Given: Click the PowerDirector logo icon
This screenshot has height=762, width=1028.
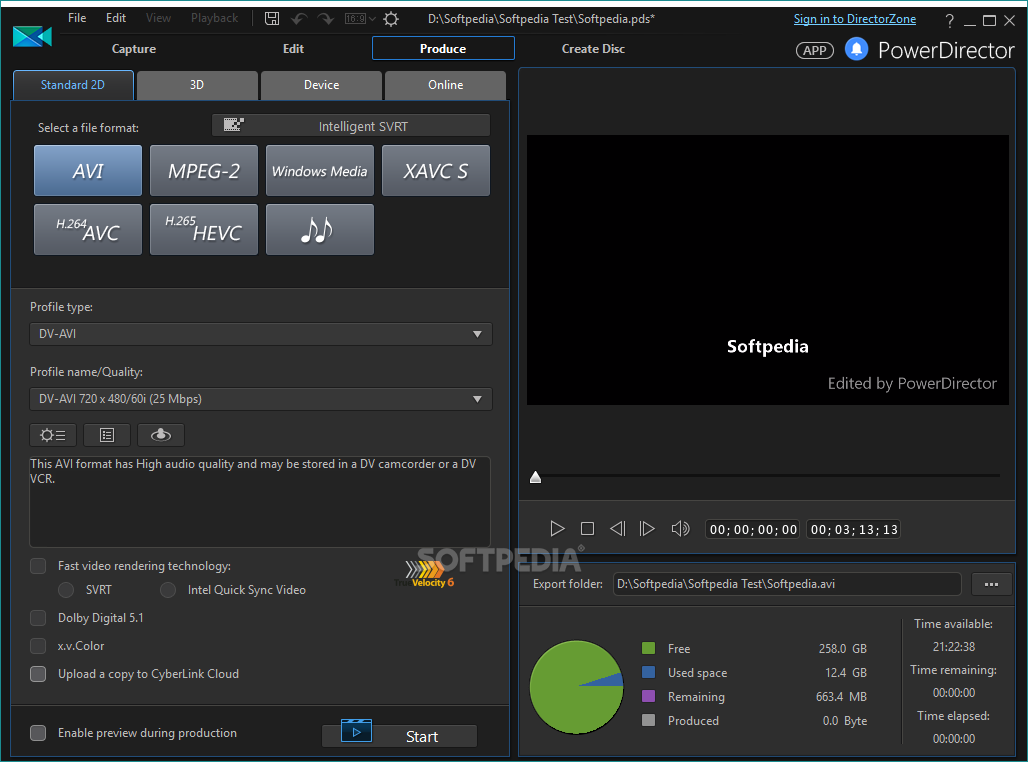Looking at the screenshot, I should (32, 37).
